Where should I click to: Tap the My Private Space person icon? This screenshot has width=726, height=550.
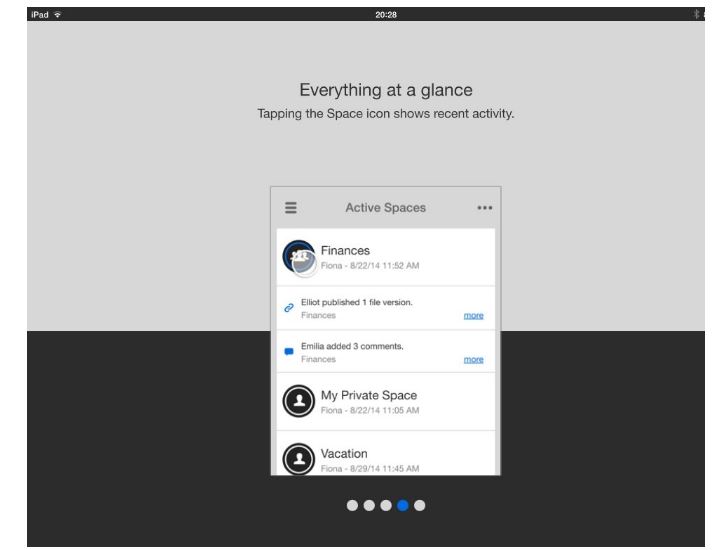point(299,401)
